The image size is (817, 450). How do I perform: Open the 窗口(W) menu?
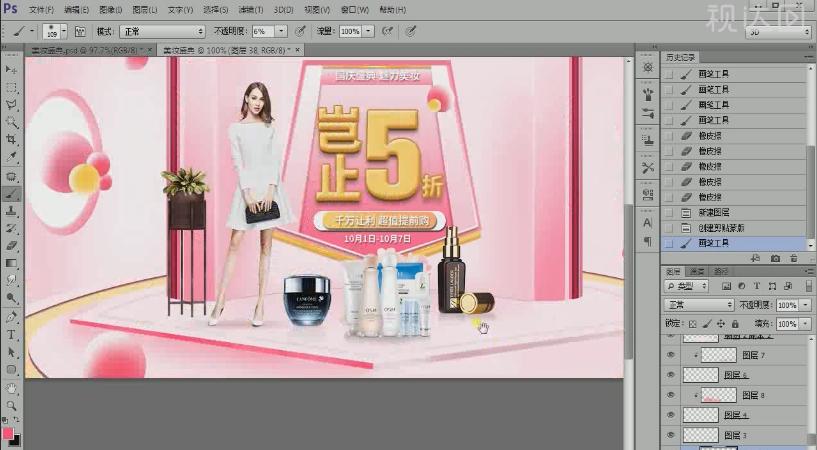355,10
